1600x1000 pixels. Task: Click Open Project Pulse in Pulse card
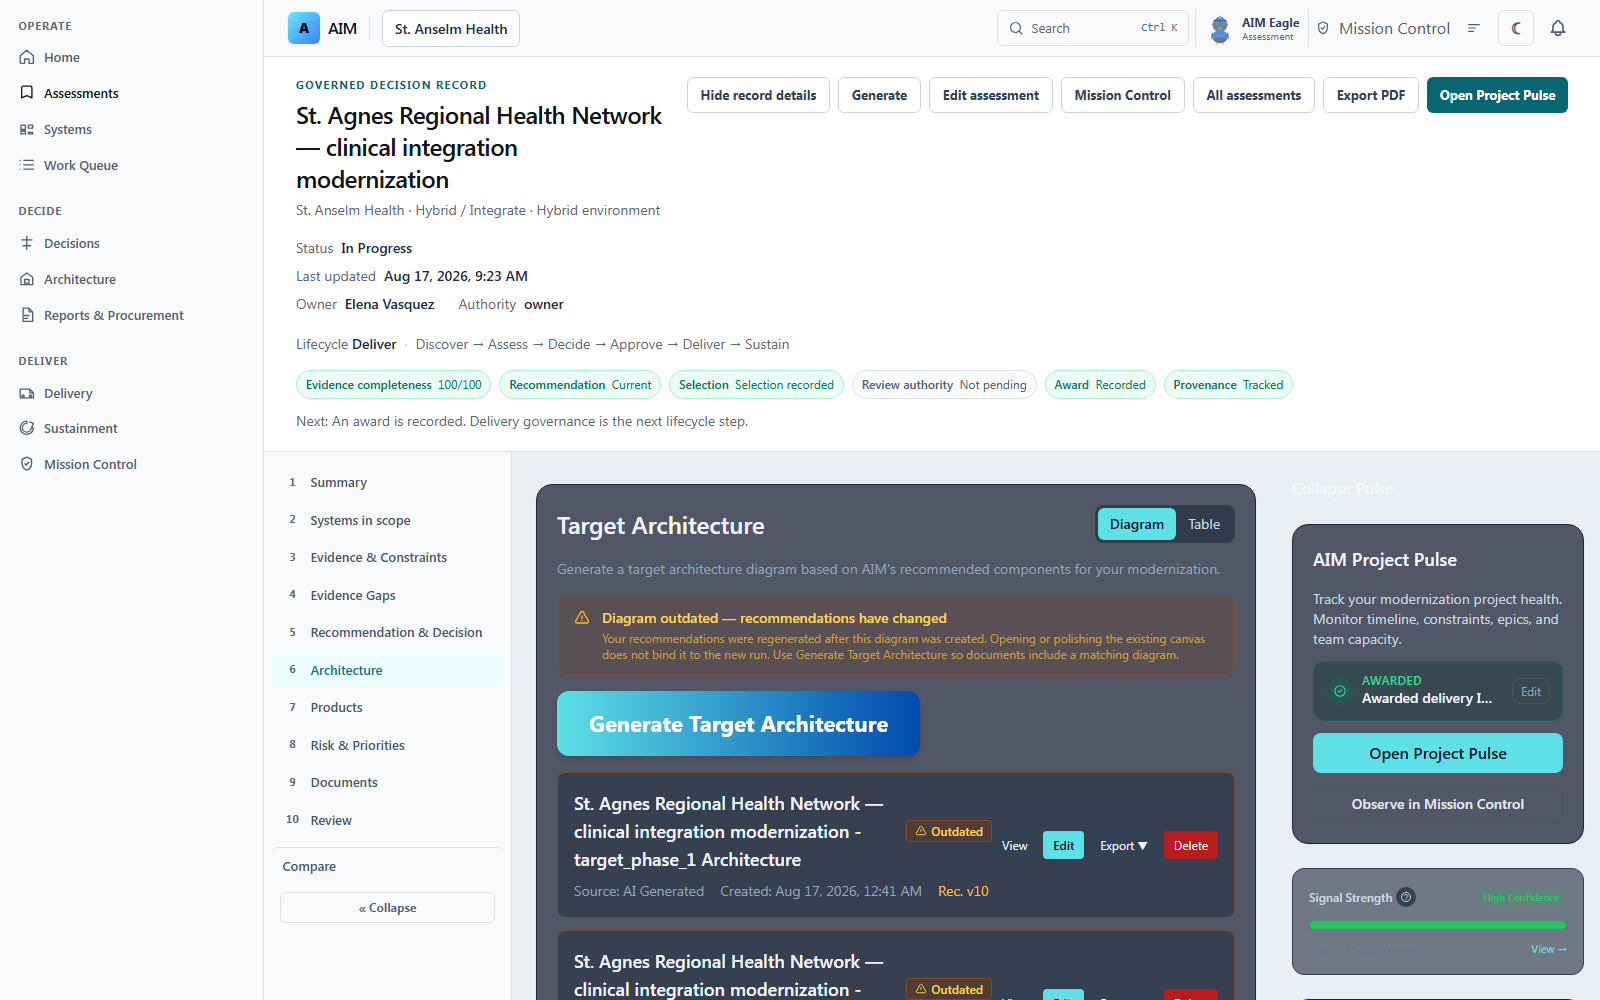point(1438,753)
